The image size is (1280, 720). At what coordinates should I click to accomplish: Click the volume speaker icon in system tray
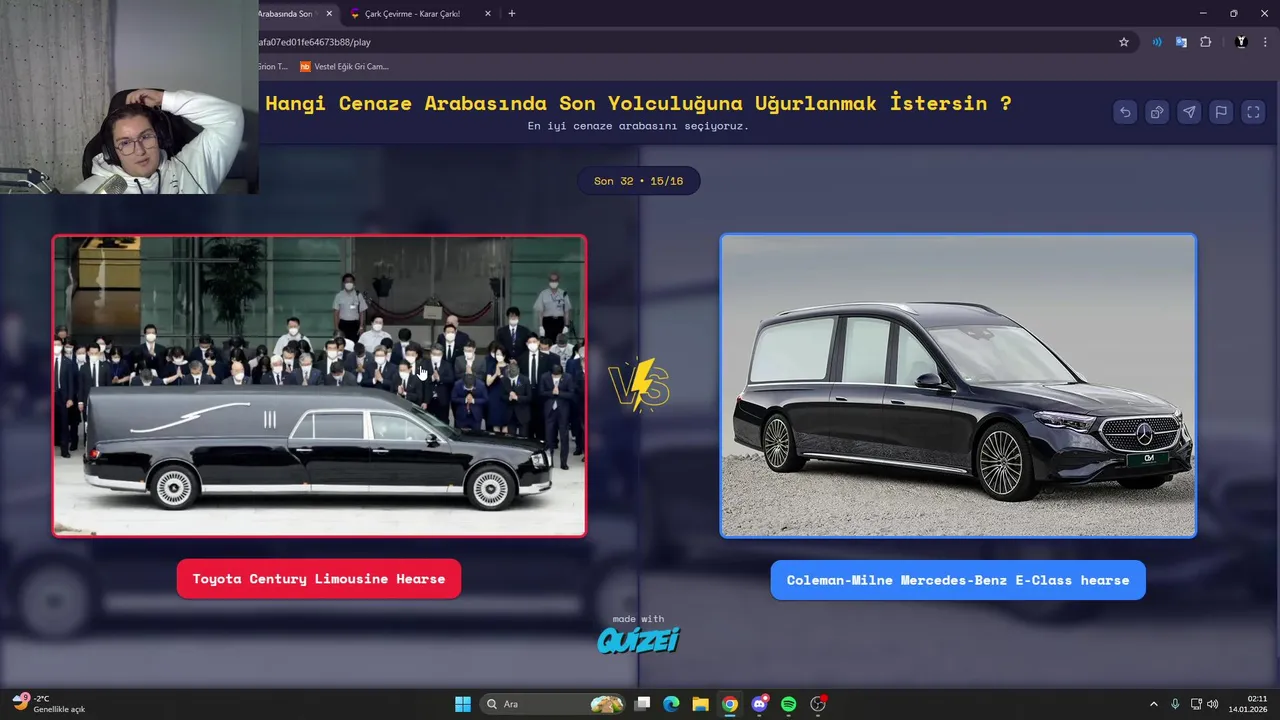1212,704
